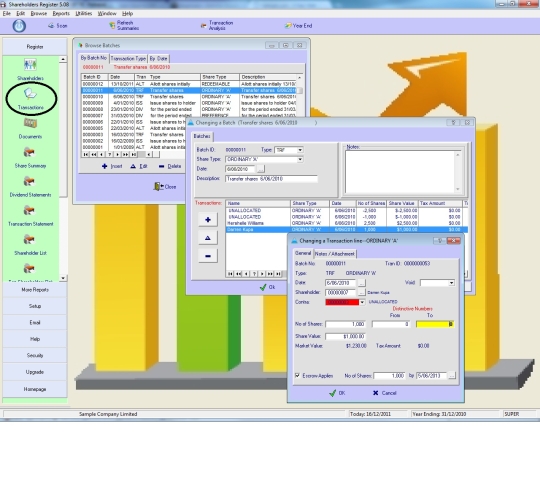
Task: Click Edit in Browse Batches
Action: coord(138,166)
